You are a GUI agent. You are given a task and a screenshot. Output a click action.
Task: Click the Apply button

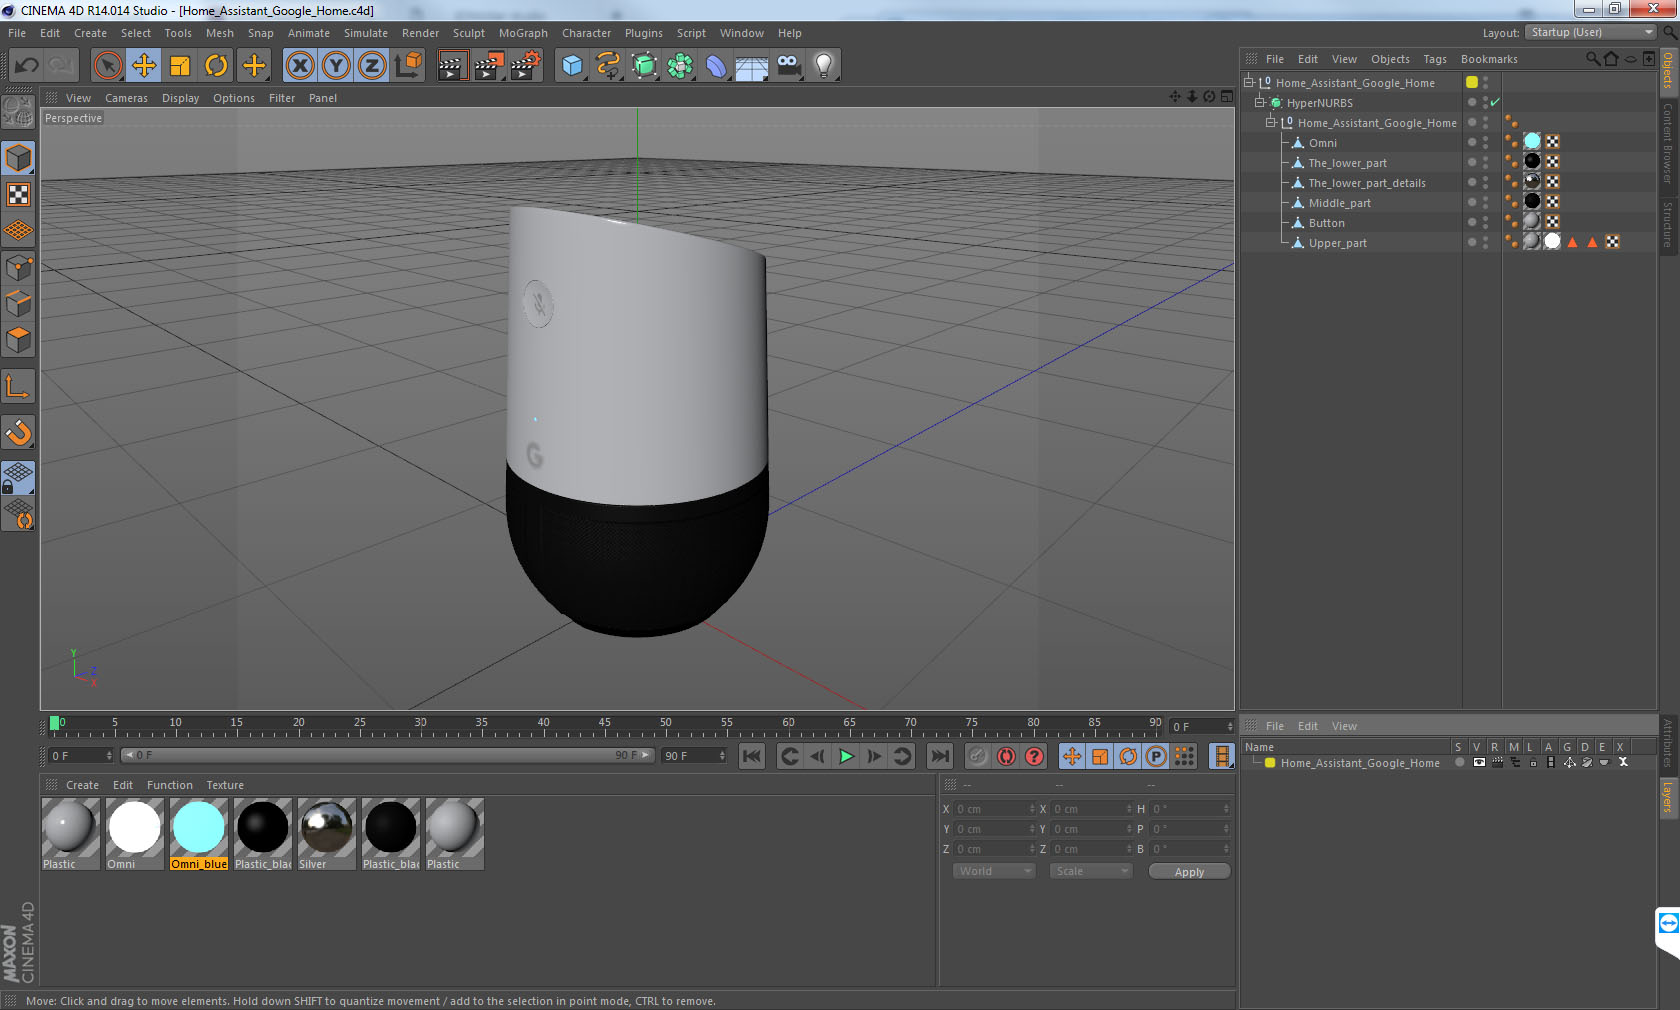(x=1189, y=872)
